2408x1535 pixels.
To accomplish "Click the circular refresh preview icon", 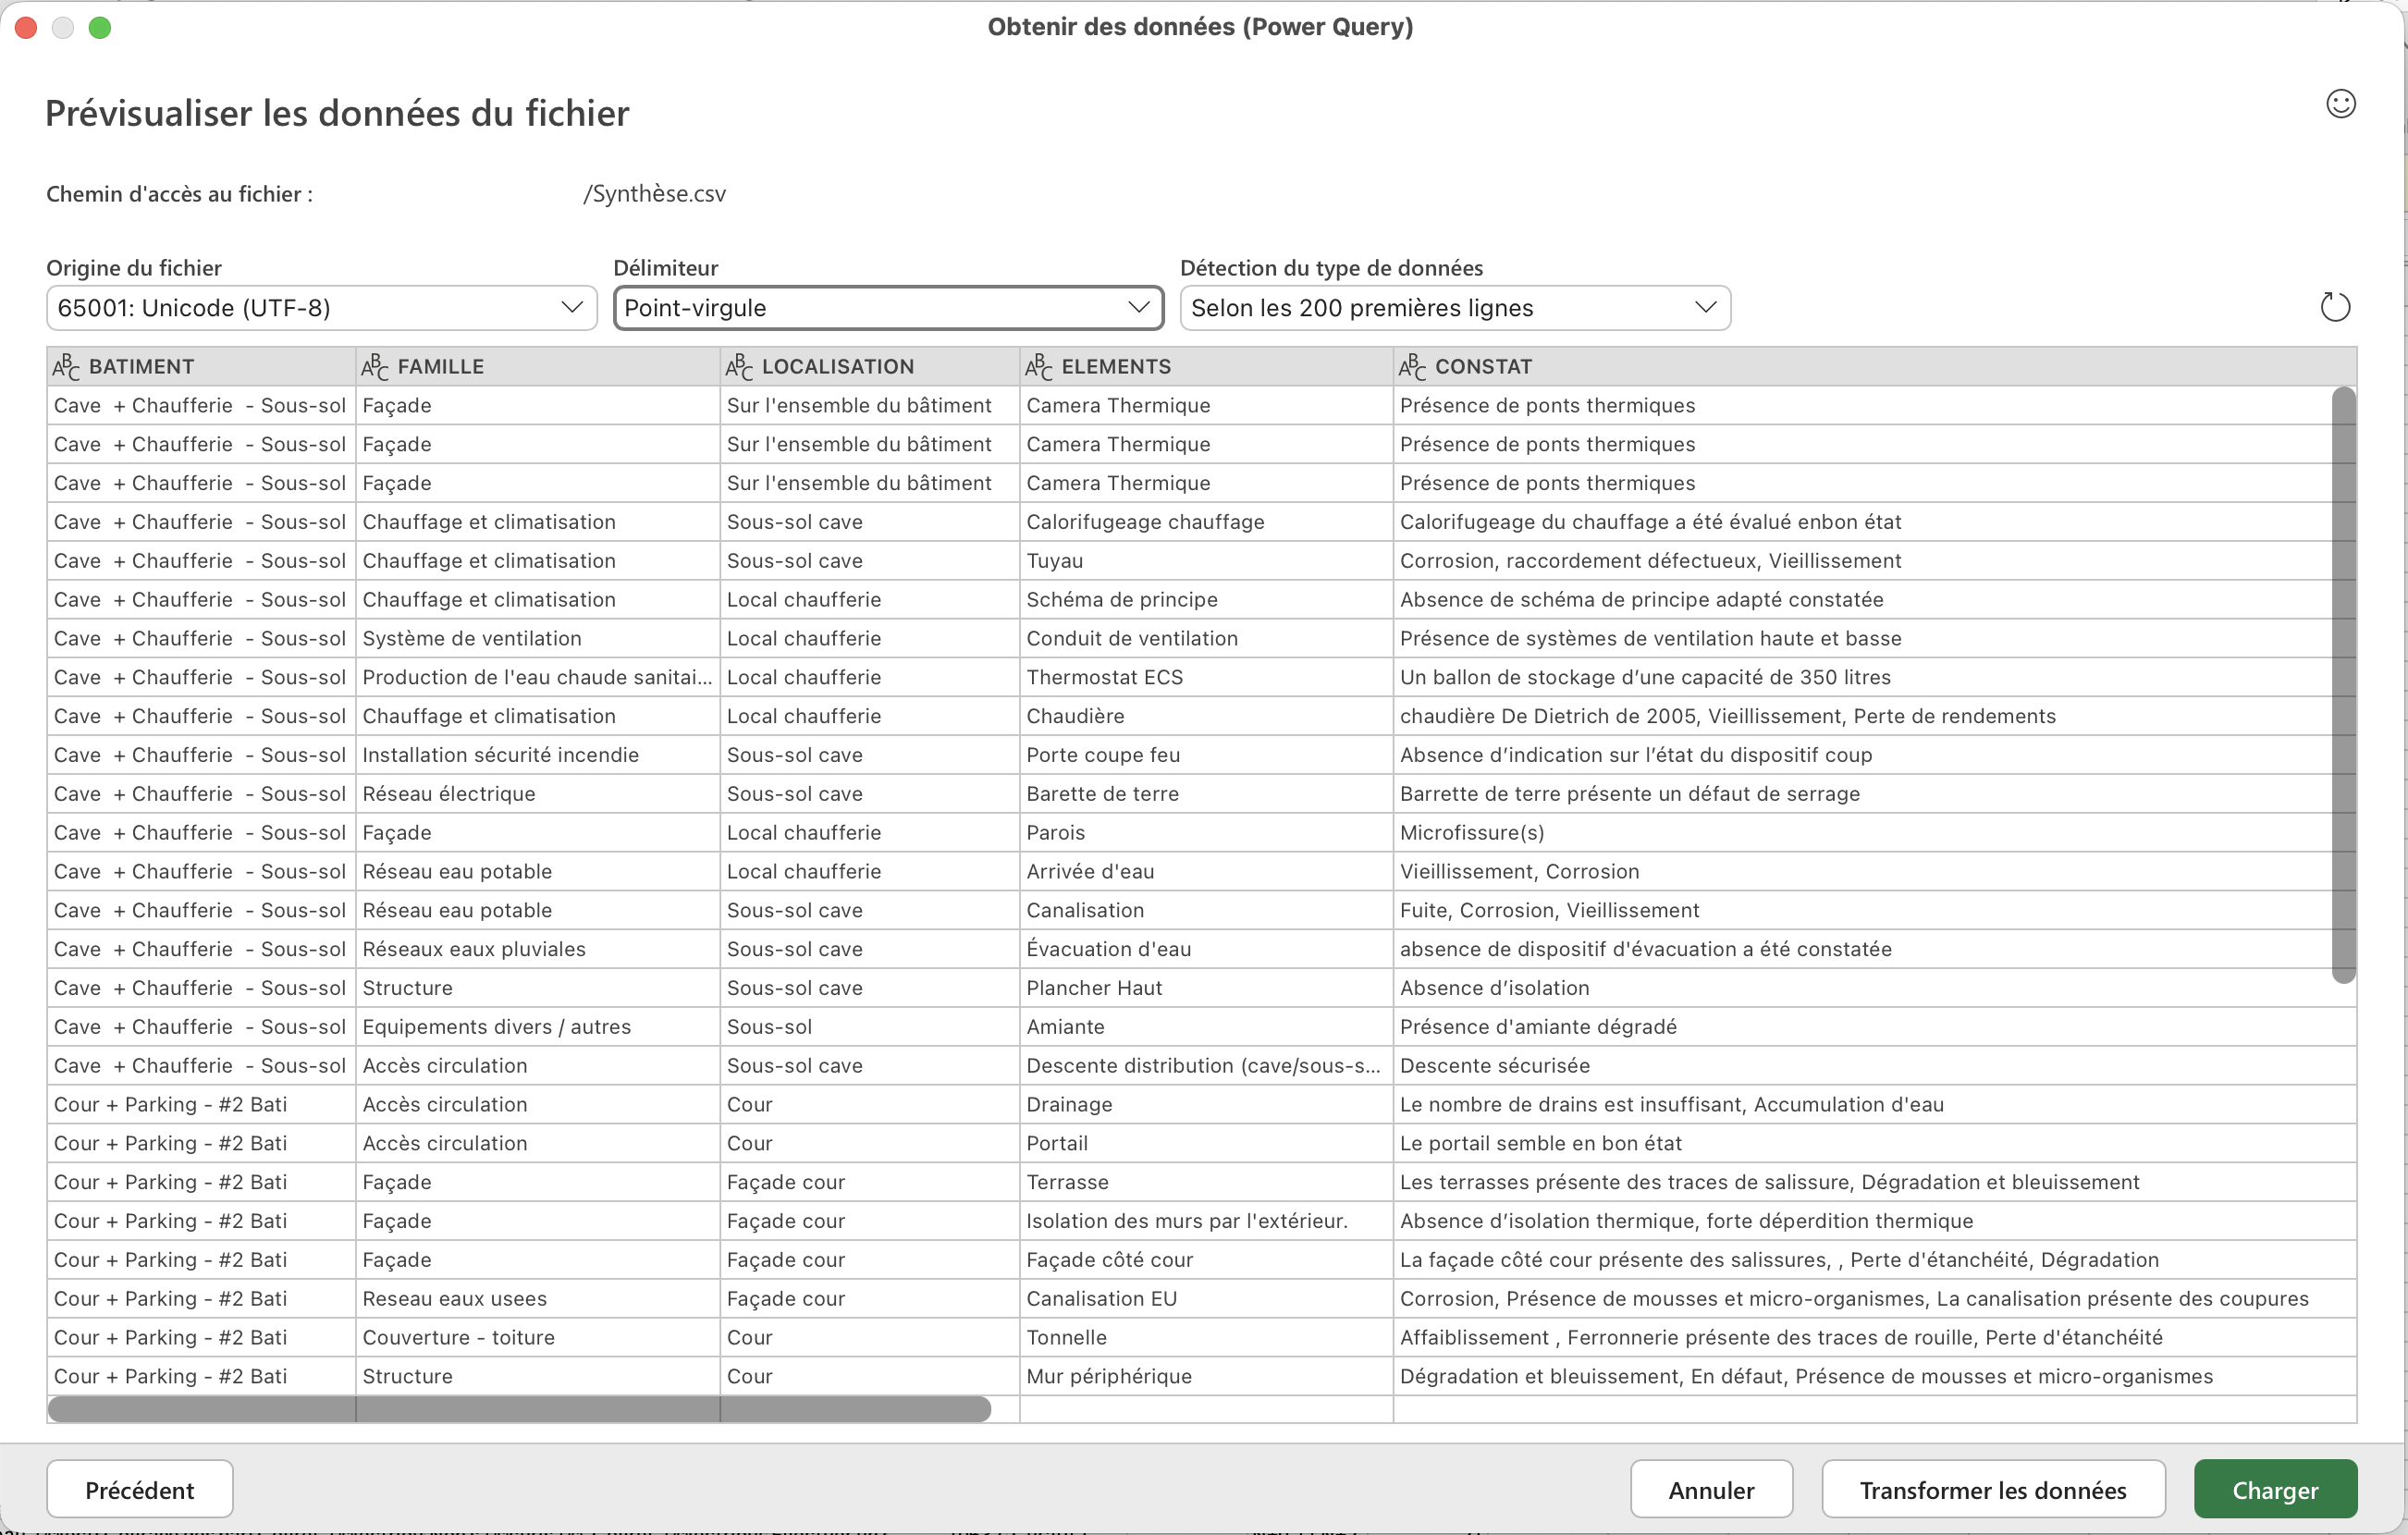I will (2334, 307).
